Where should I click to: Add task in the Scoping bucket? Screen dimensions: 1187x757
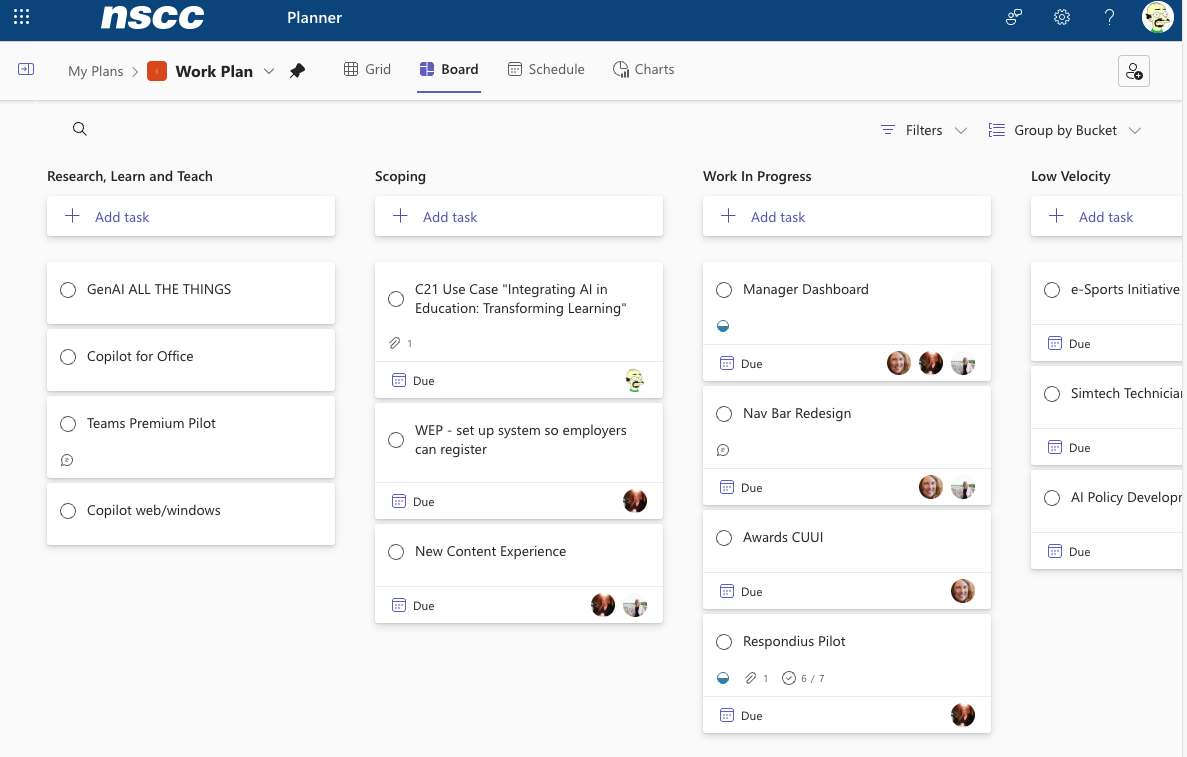pyautogui.click(x=518, y=217)
